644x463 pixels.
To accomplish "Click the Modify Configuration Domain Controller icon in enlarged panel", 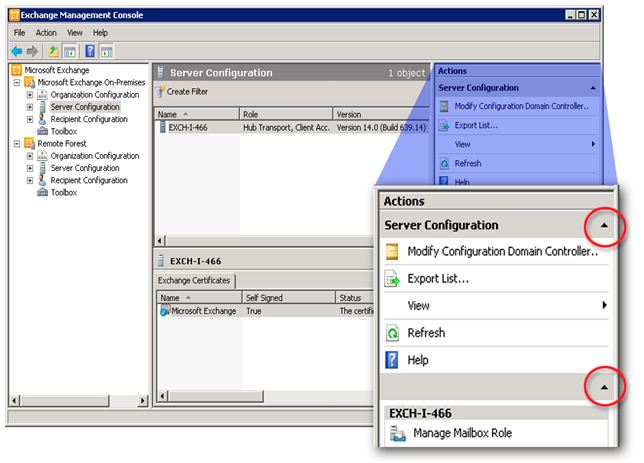I will tap(392, 251).
